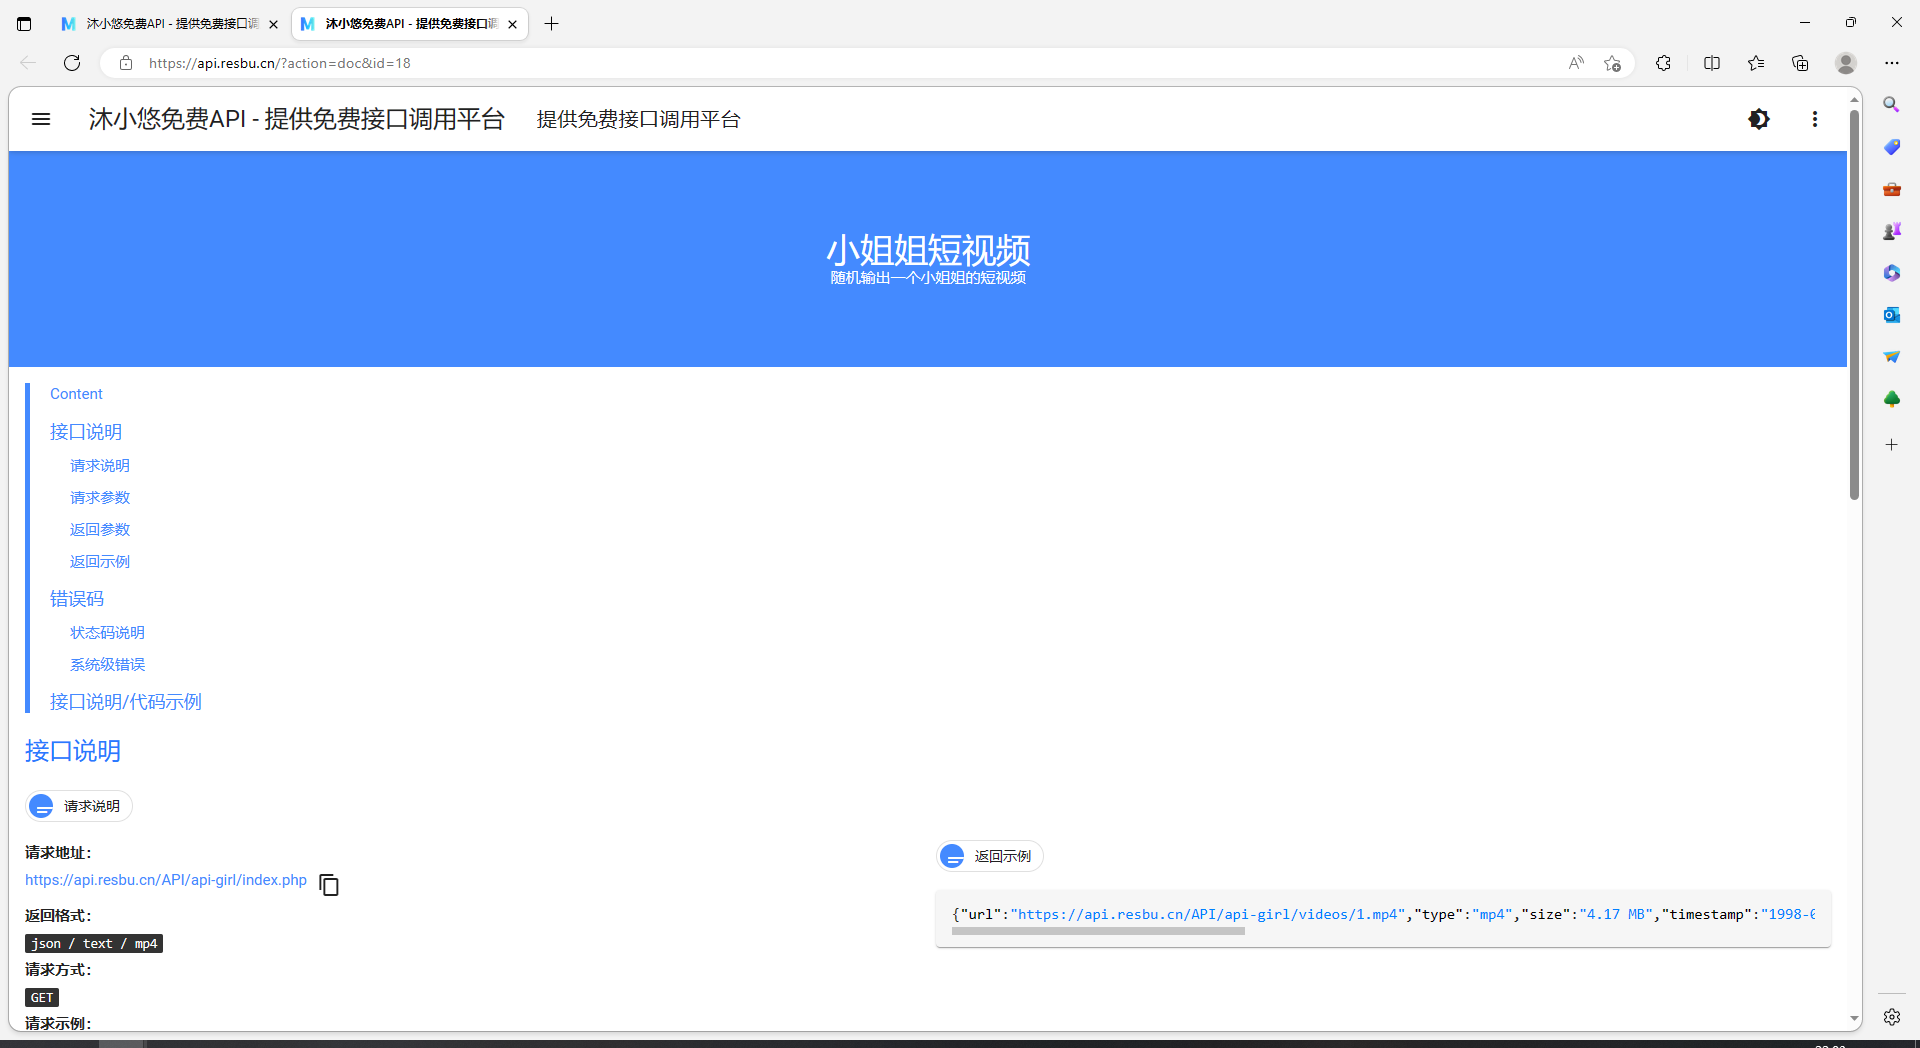
Task: Open the page's three-dot options menu
Action: pyautogui.click(x=1815, y=119)
